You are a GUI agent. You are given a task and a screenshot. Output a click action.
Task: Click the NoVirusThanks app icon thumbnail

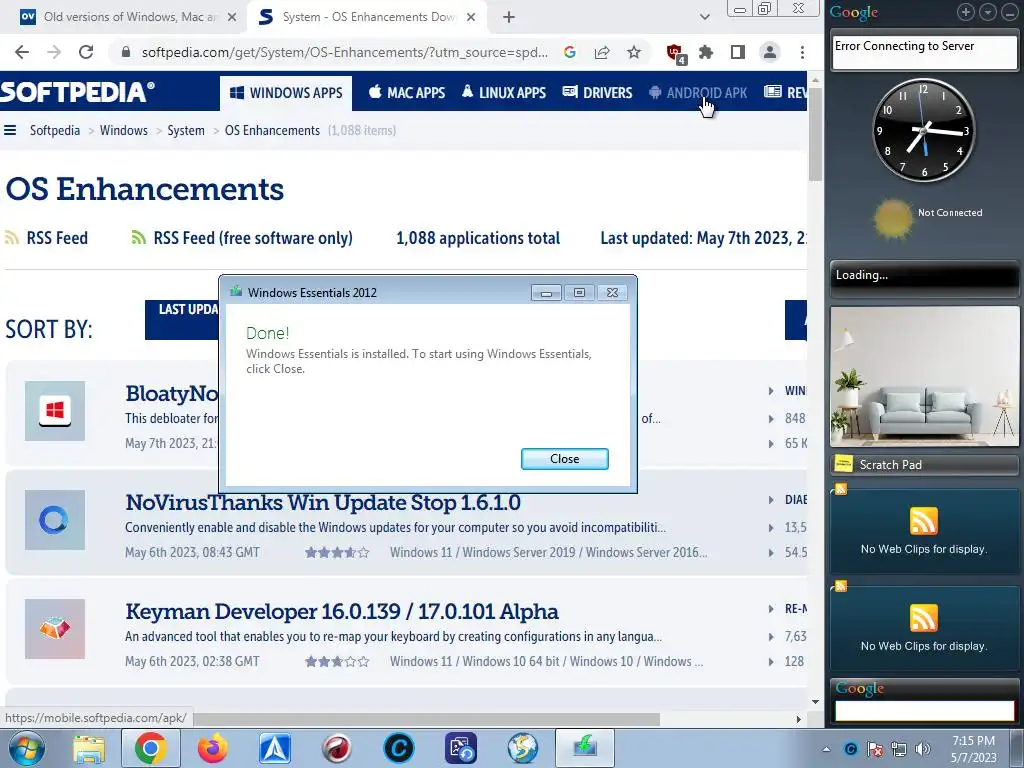point(55,520)
